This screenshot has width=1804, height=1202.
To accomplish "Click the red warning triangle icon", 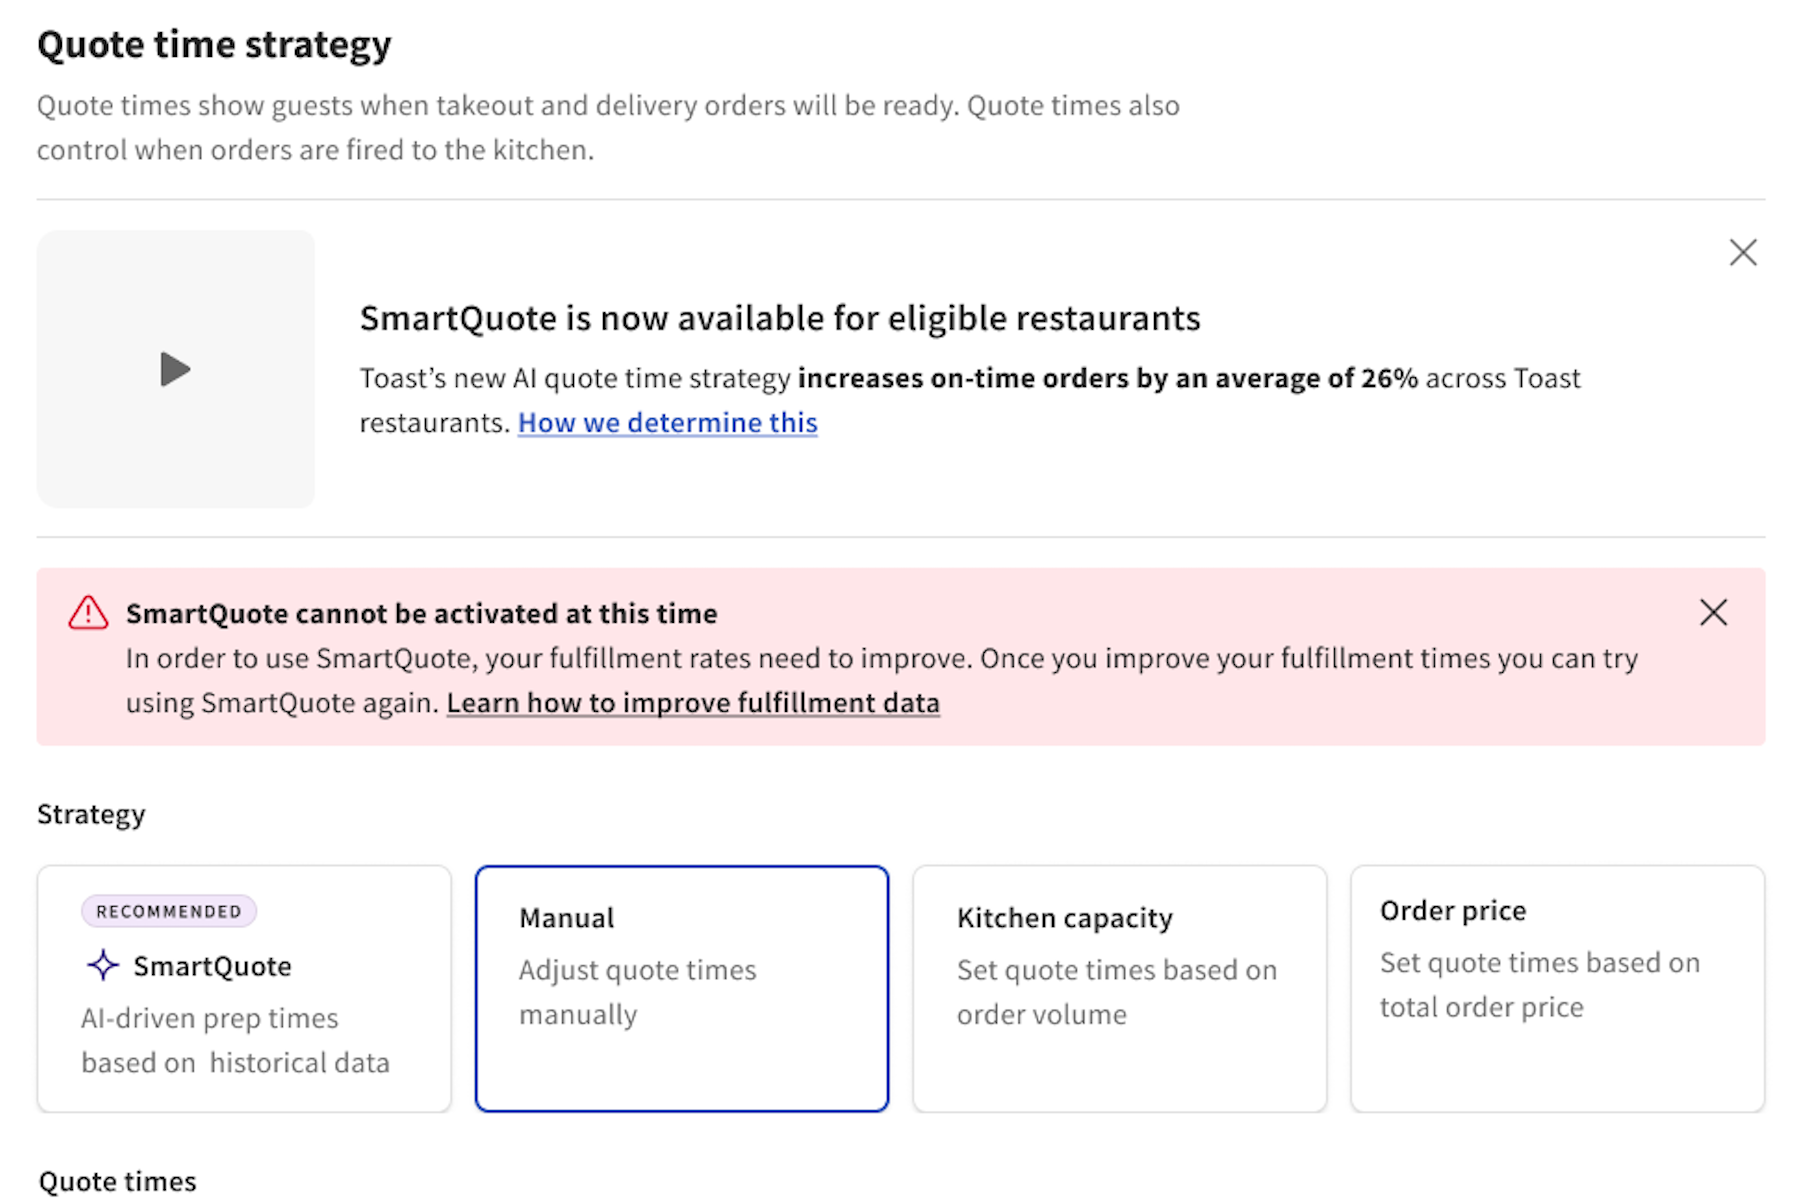I will [x=88, y=613].
